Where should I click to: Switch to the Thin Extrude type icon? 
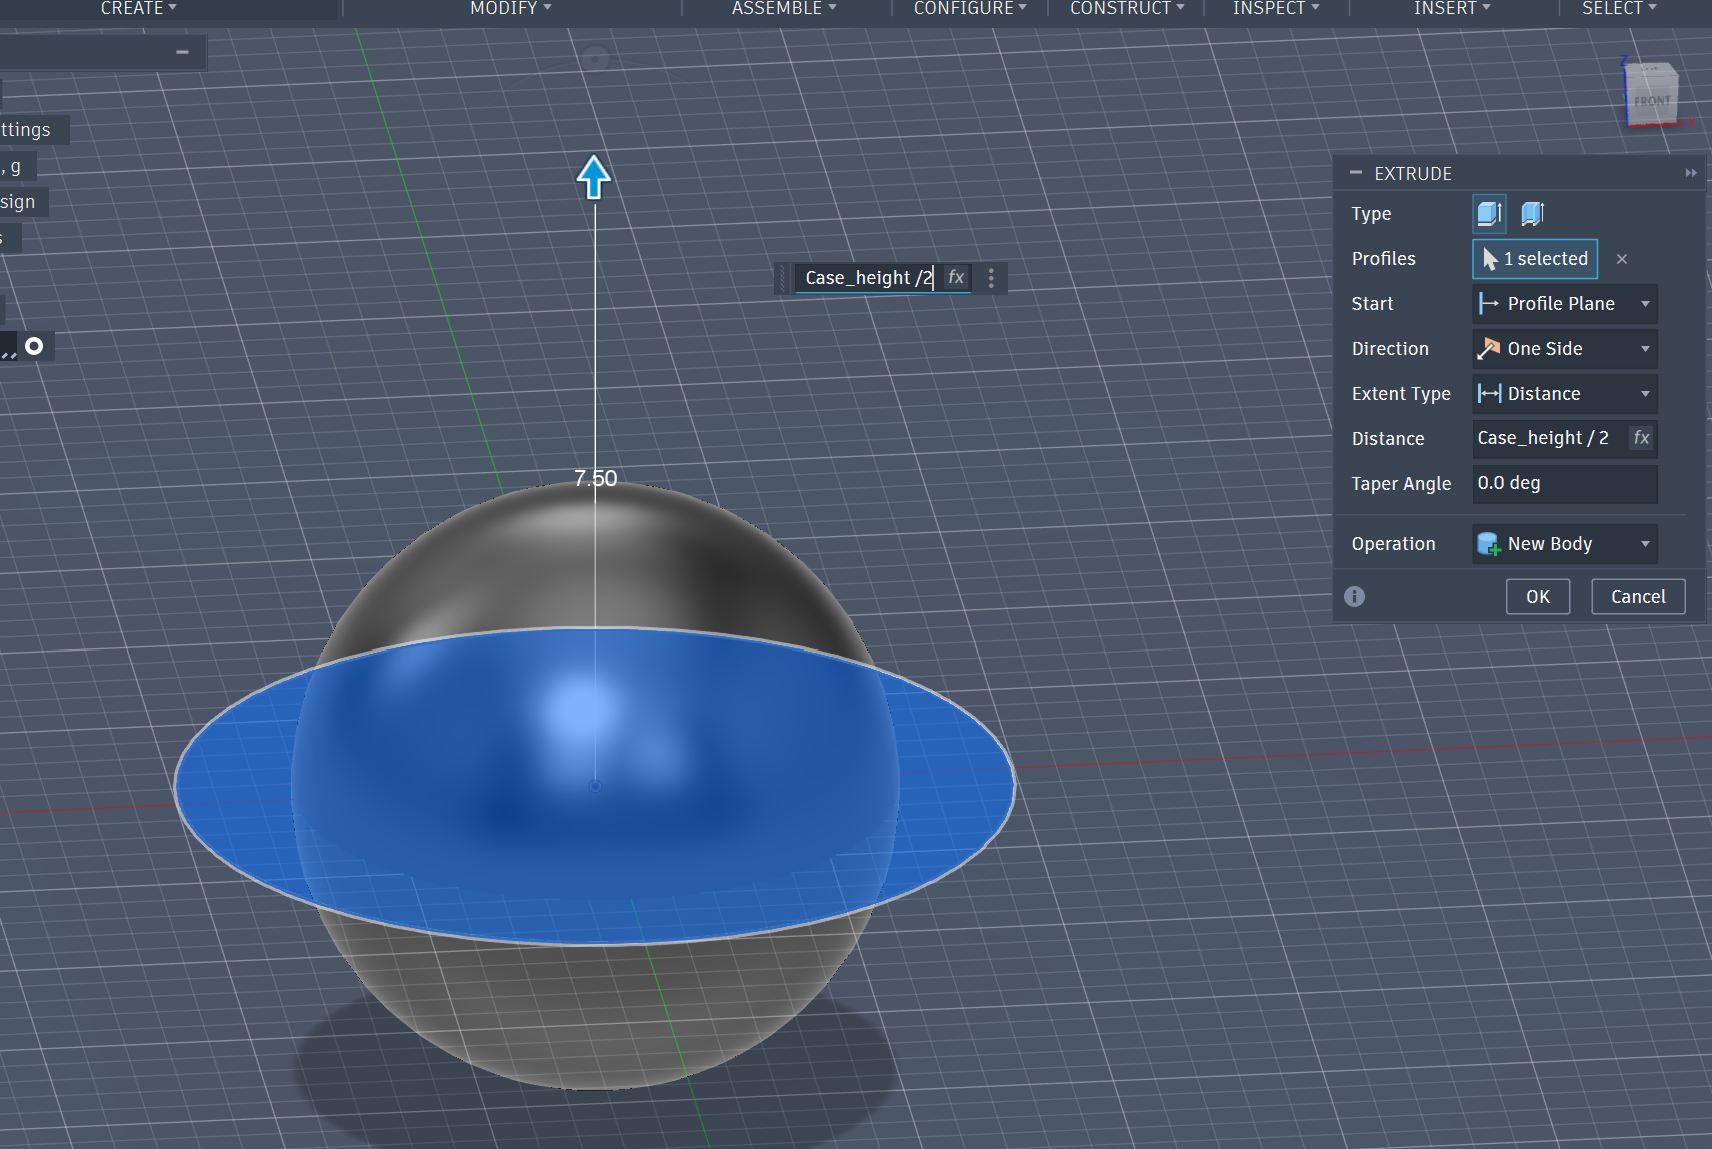click(x=1531, y=213)
